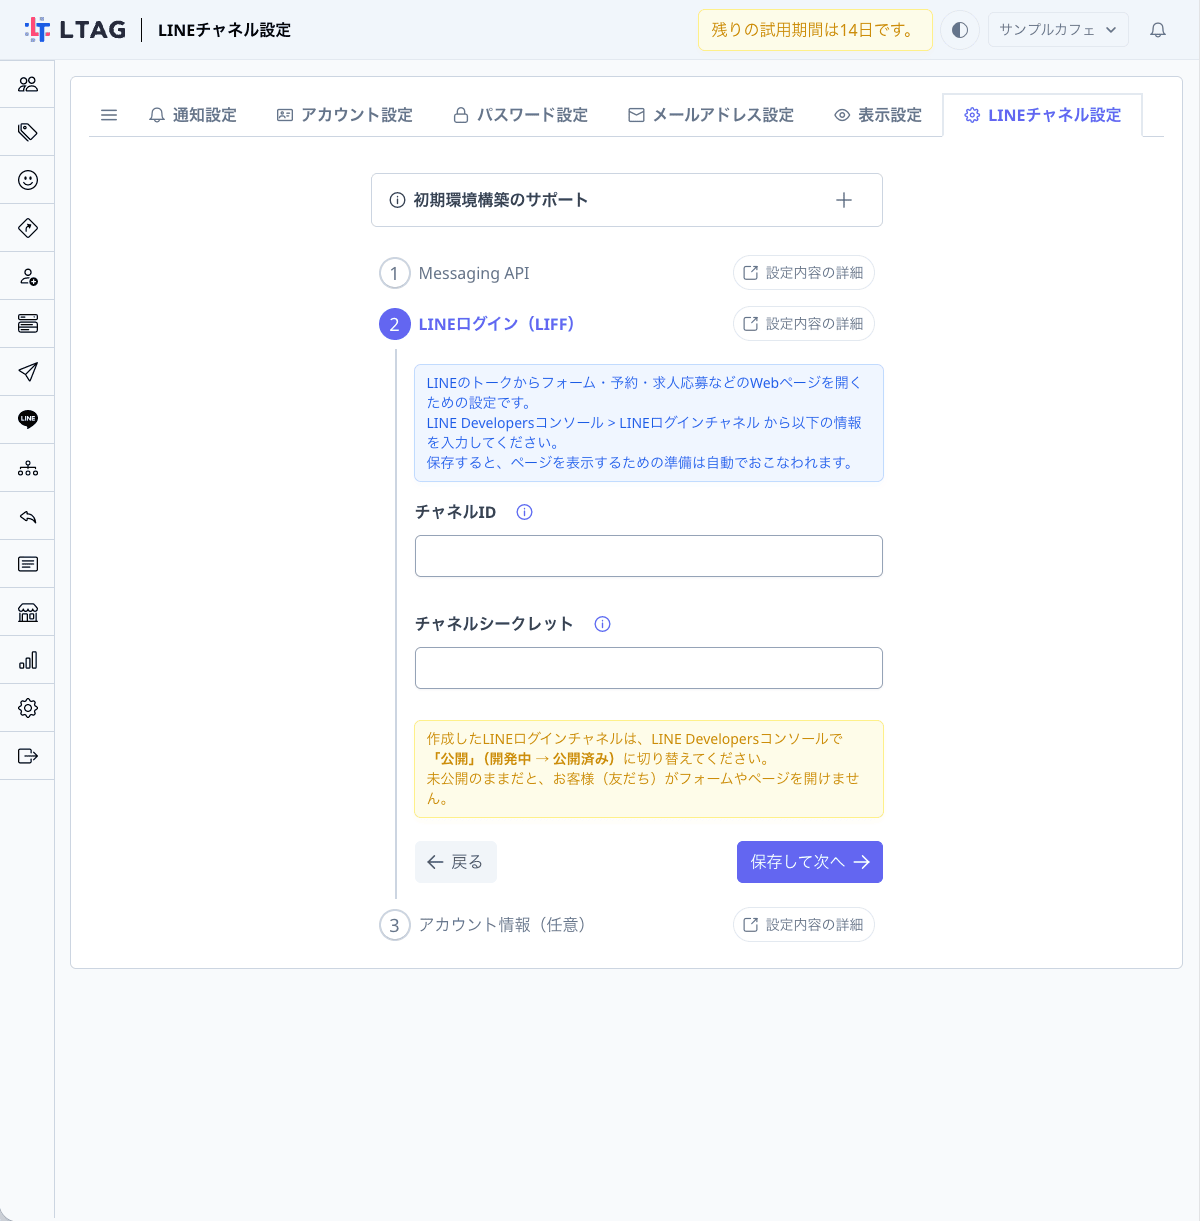
Task: Open the smiley face icon in sidebar
Action: click(28, 180)
